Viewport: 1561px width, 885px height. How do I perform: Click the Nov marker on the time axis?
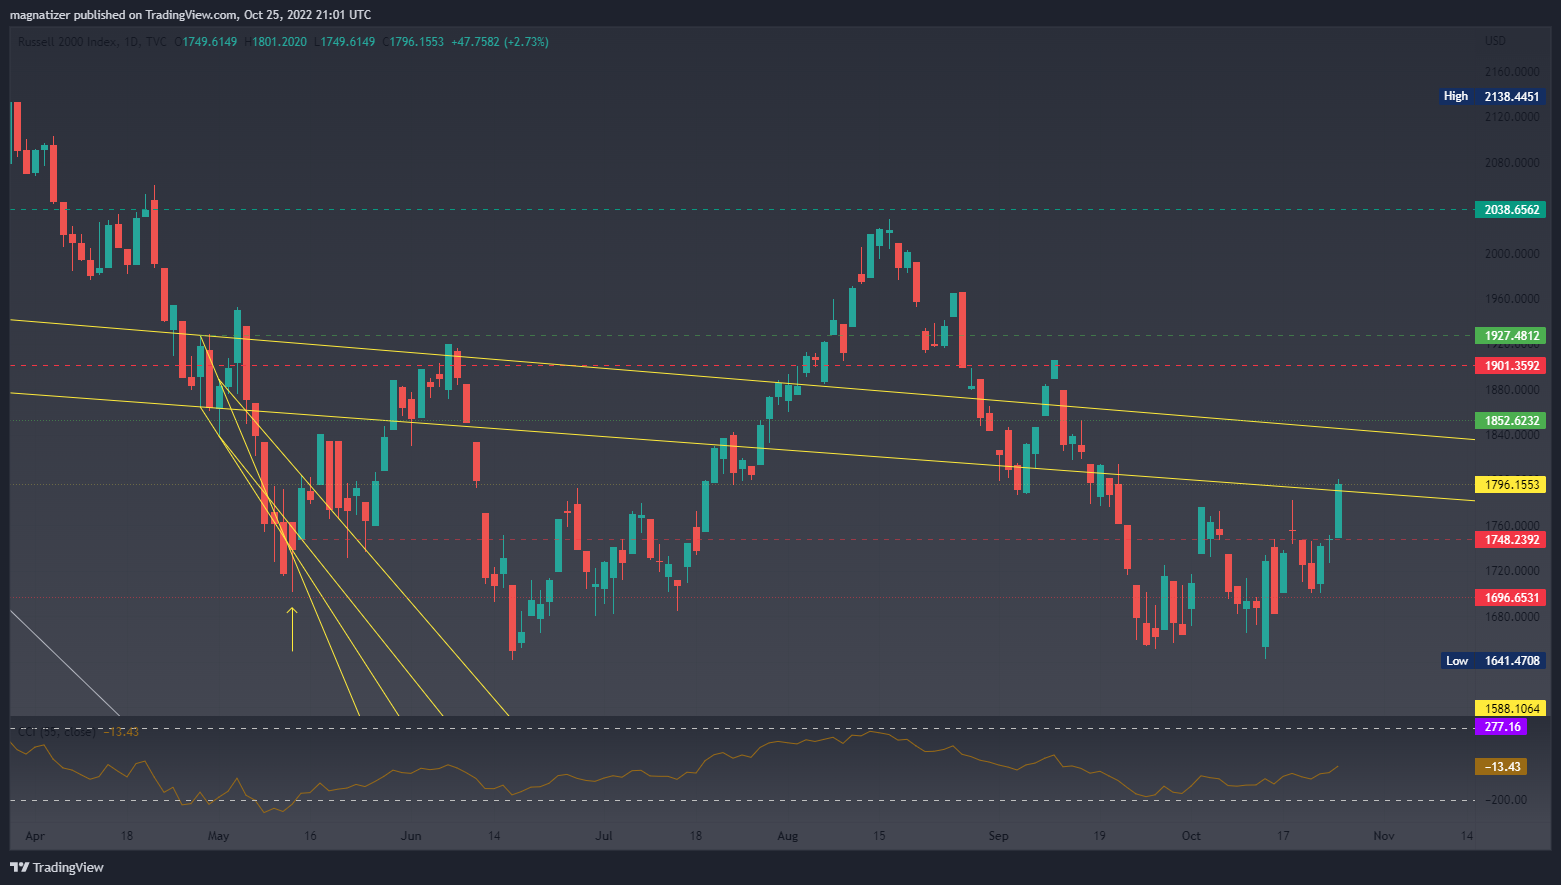point(1383,836)
